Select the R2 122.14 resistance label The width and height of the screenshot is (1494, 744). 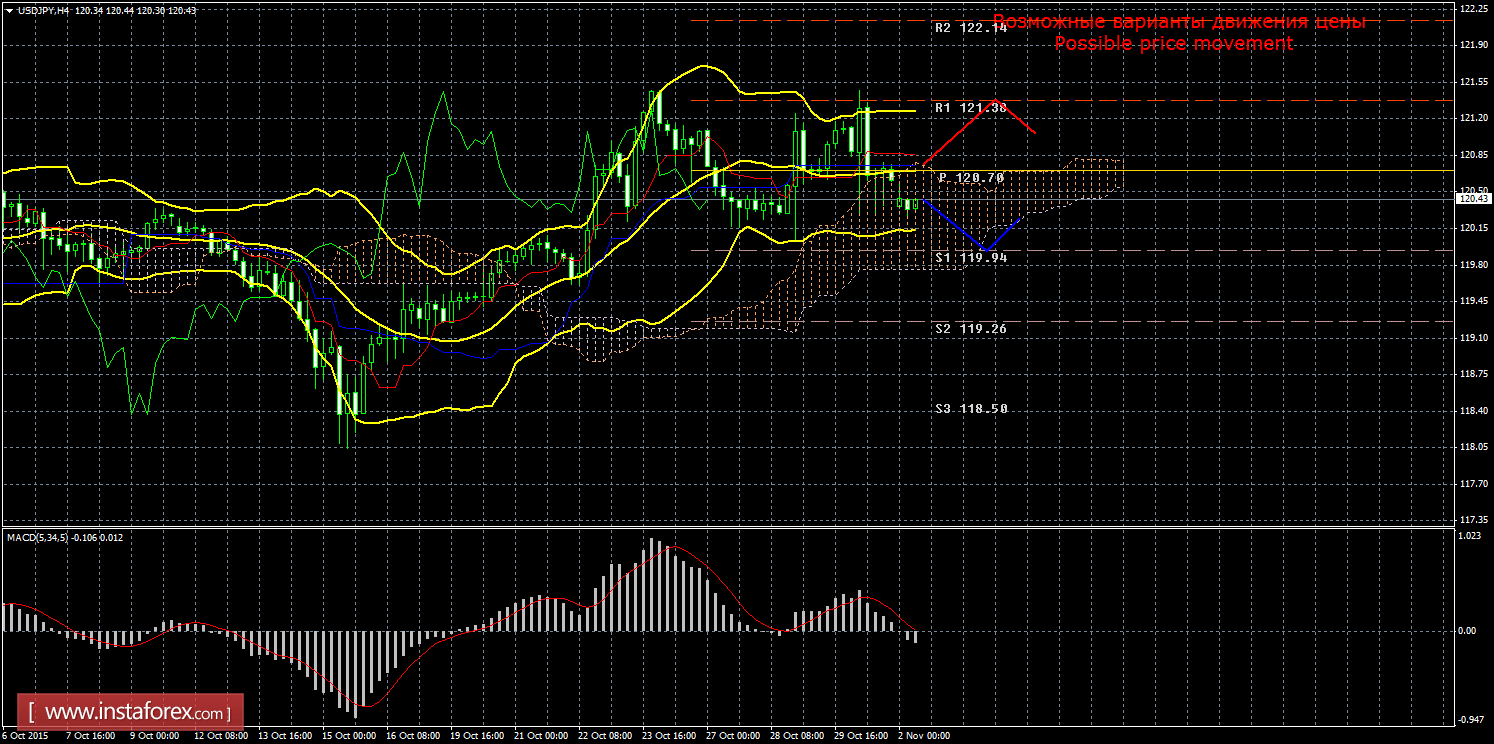pyautogui.click(x=971, y=28)
